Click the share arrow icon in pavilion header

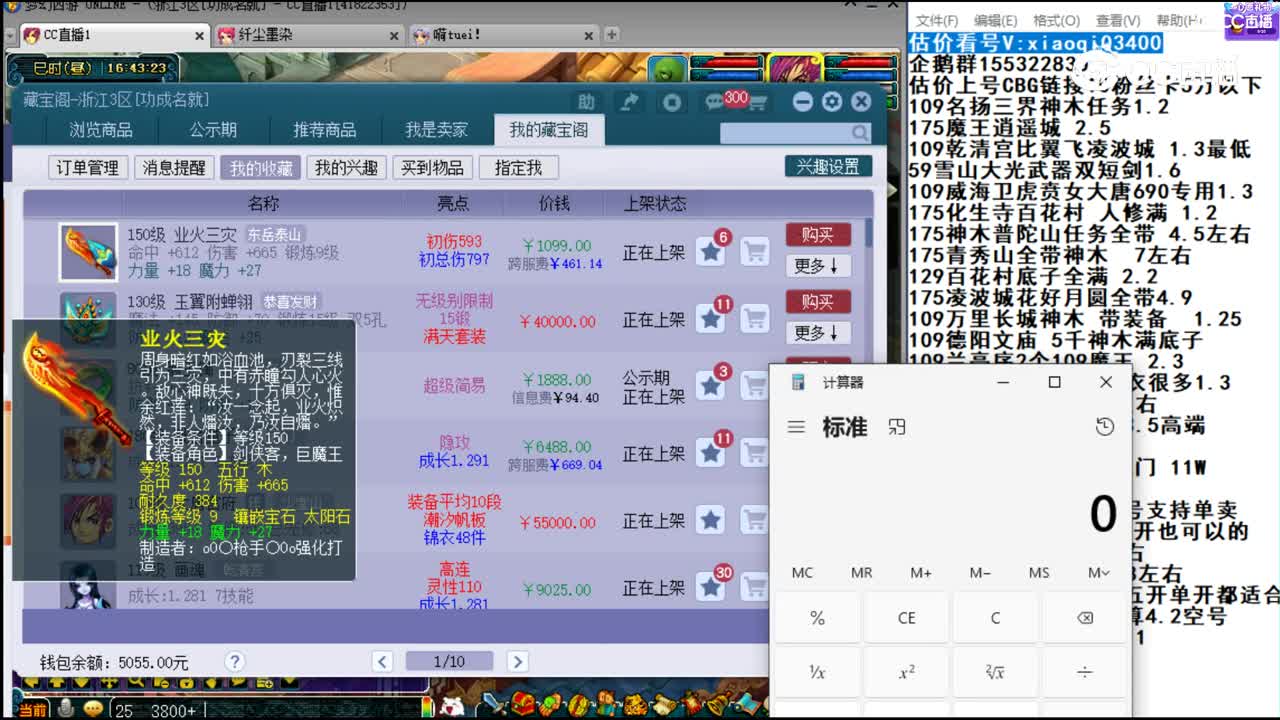tap(630, 102)
